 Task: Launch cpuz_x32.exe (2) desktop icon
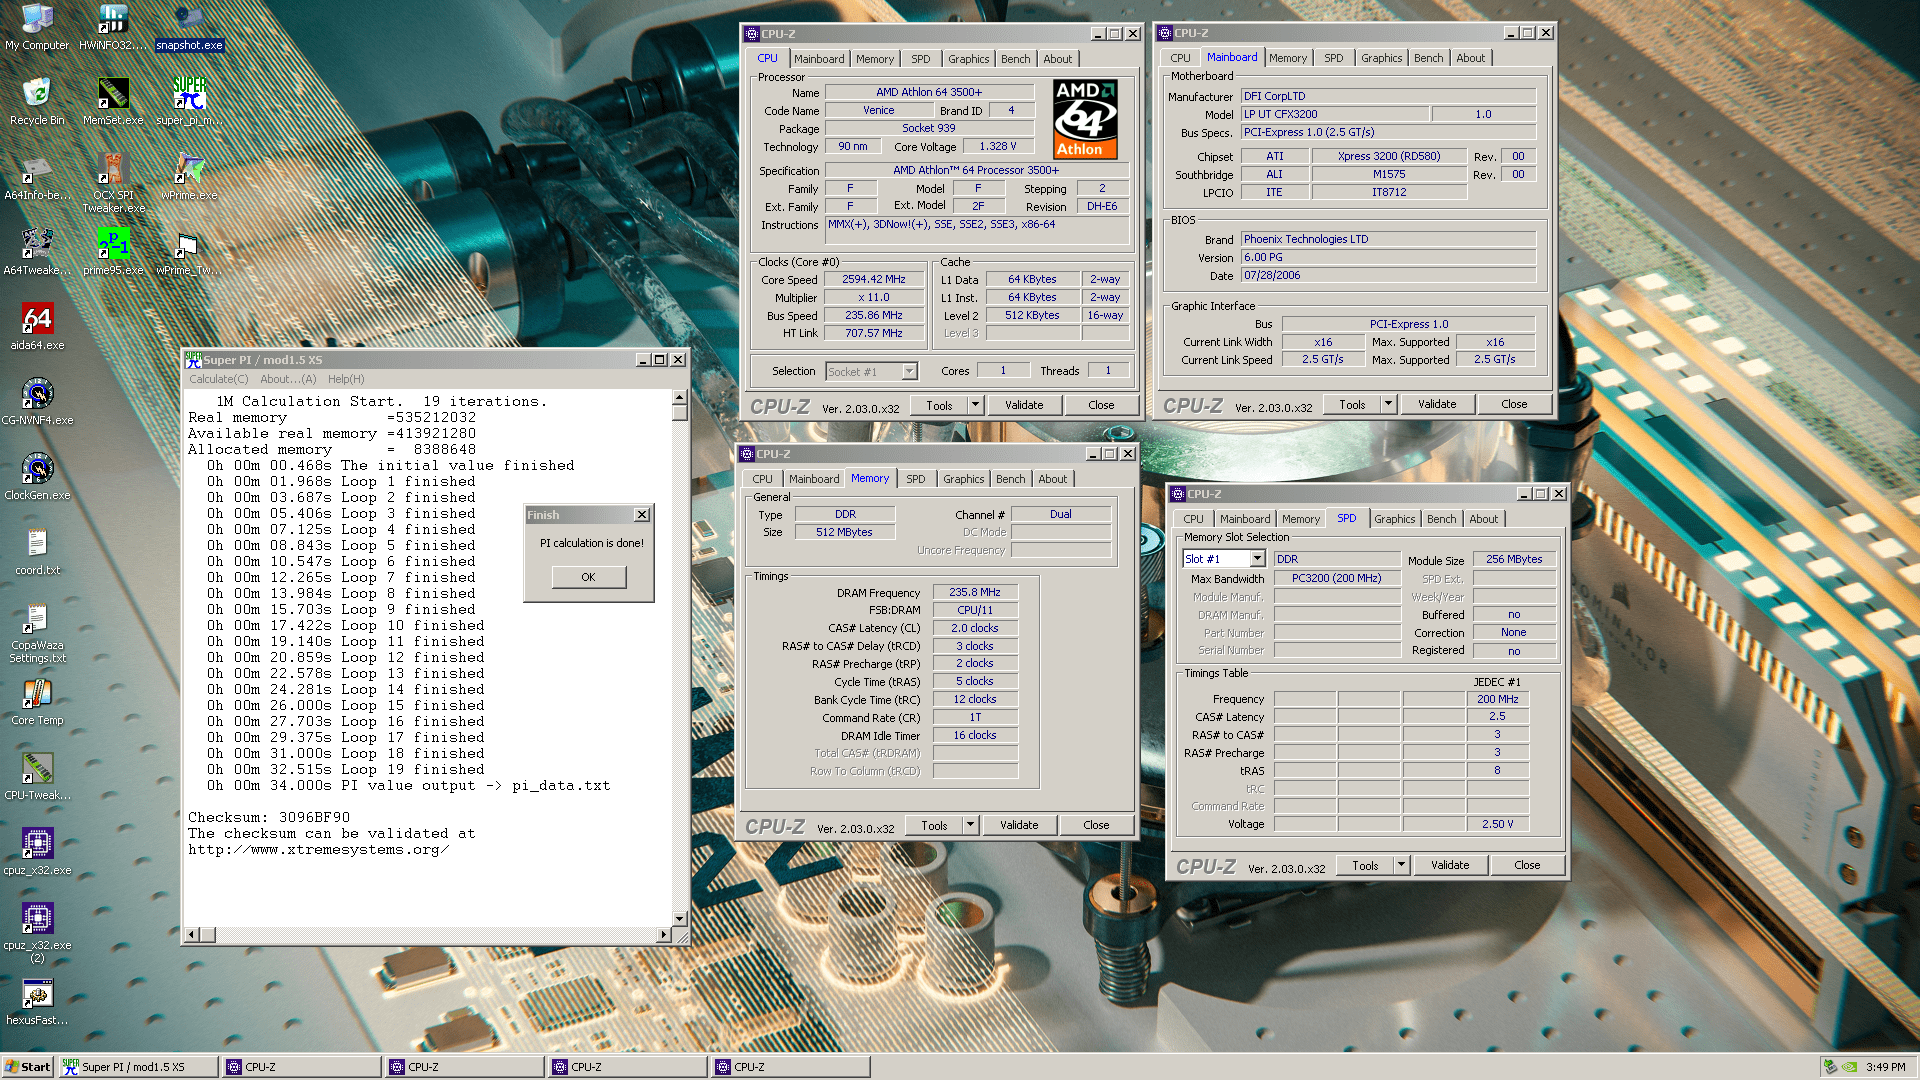[37, 933]
